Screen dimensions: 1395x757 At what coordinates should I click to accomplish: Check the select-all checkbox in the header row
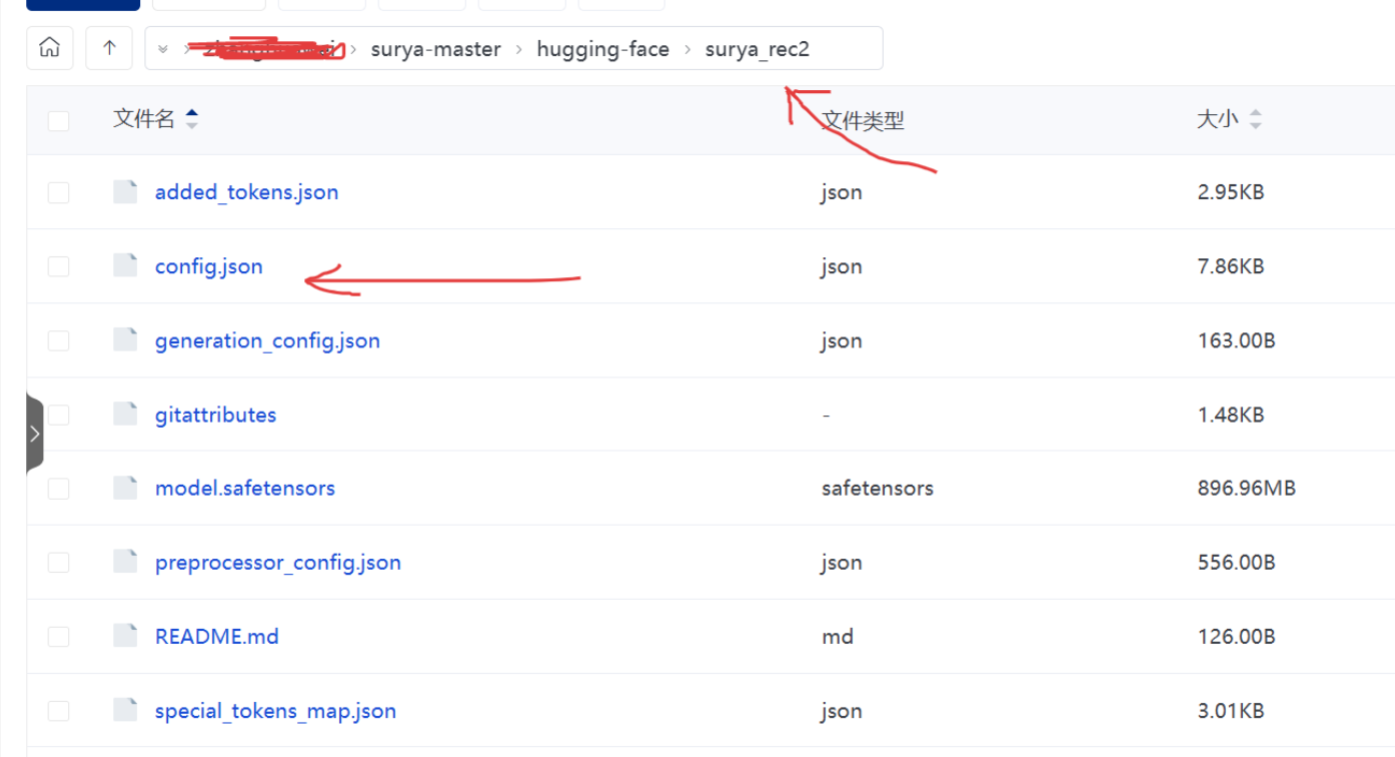58,120
